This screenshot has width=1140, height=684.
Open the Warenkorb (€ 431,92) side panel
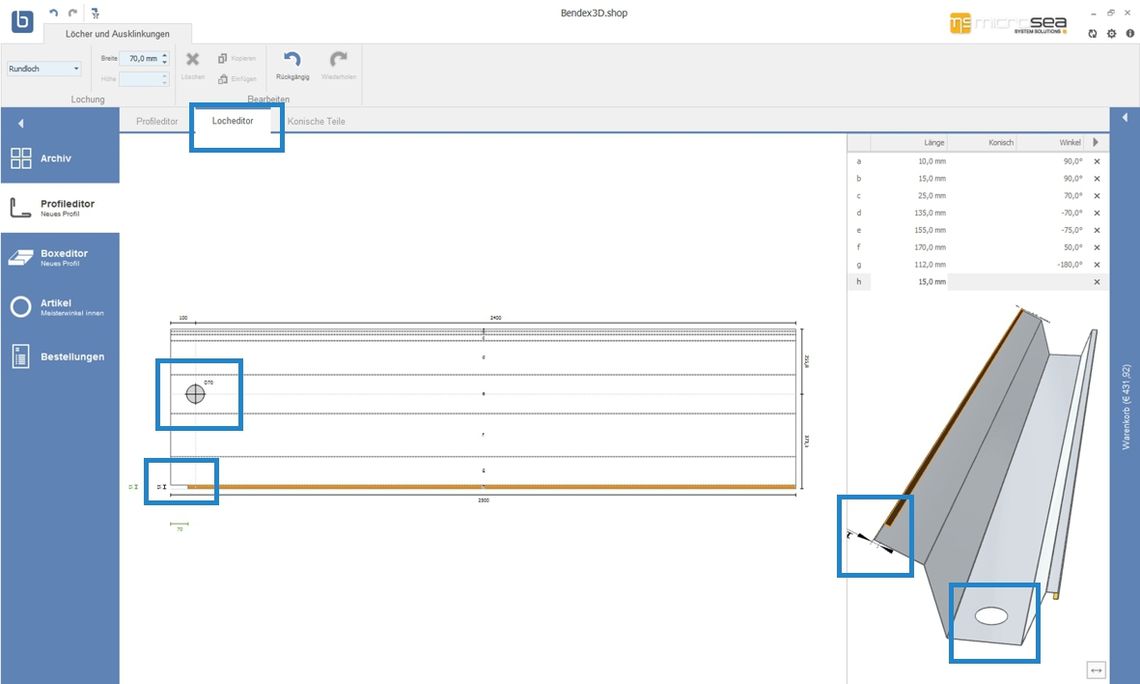pyautogui.click(x=1125, y=407)
